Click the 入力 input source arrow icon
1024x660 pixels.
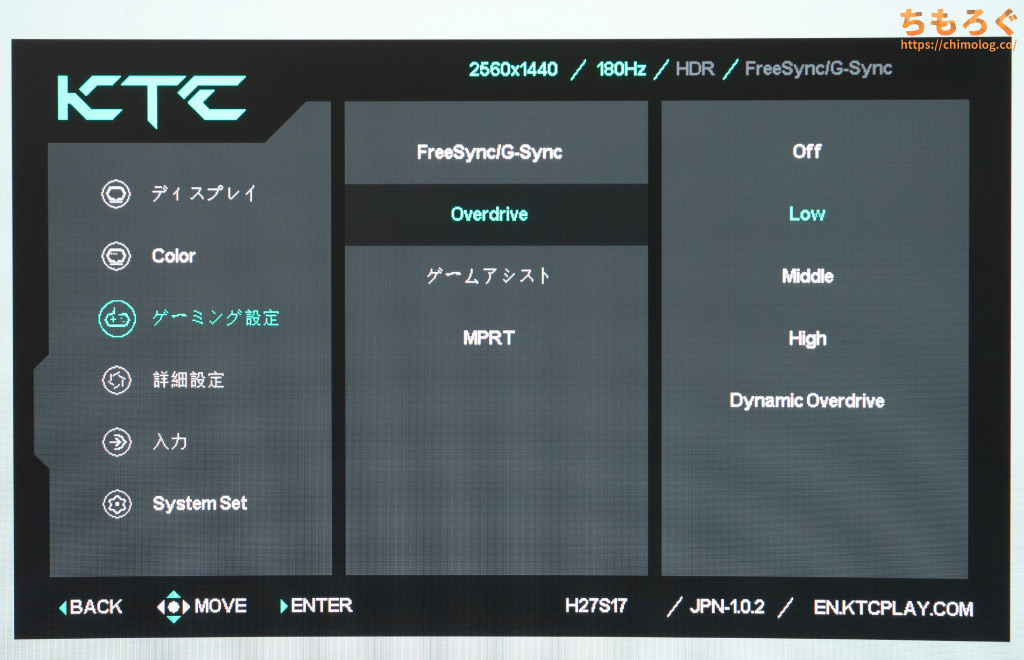[116, 442]
